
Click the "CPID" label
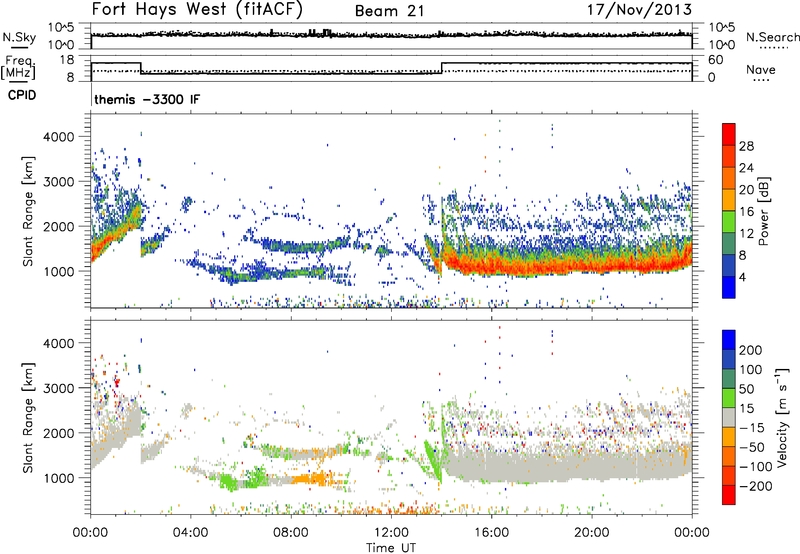22,95
